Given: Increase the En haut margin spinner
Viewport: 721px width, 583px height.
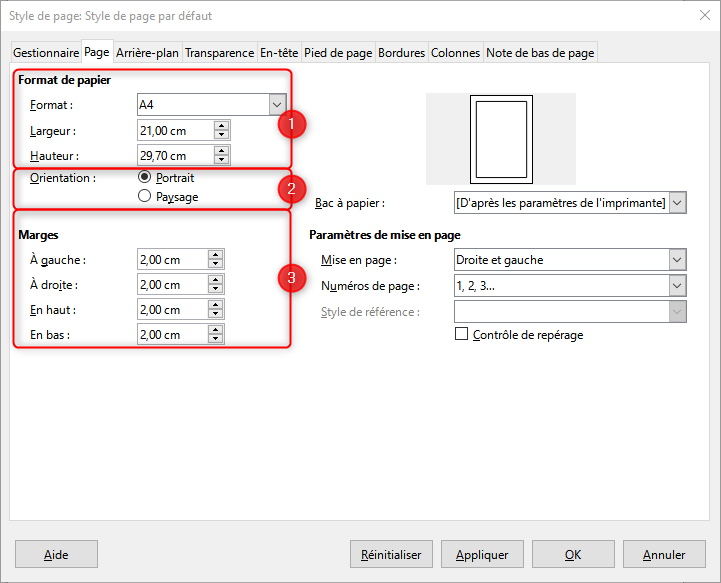Looking at the screenshot, I should pyautogui.click(x=216, y=305).
